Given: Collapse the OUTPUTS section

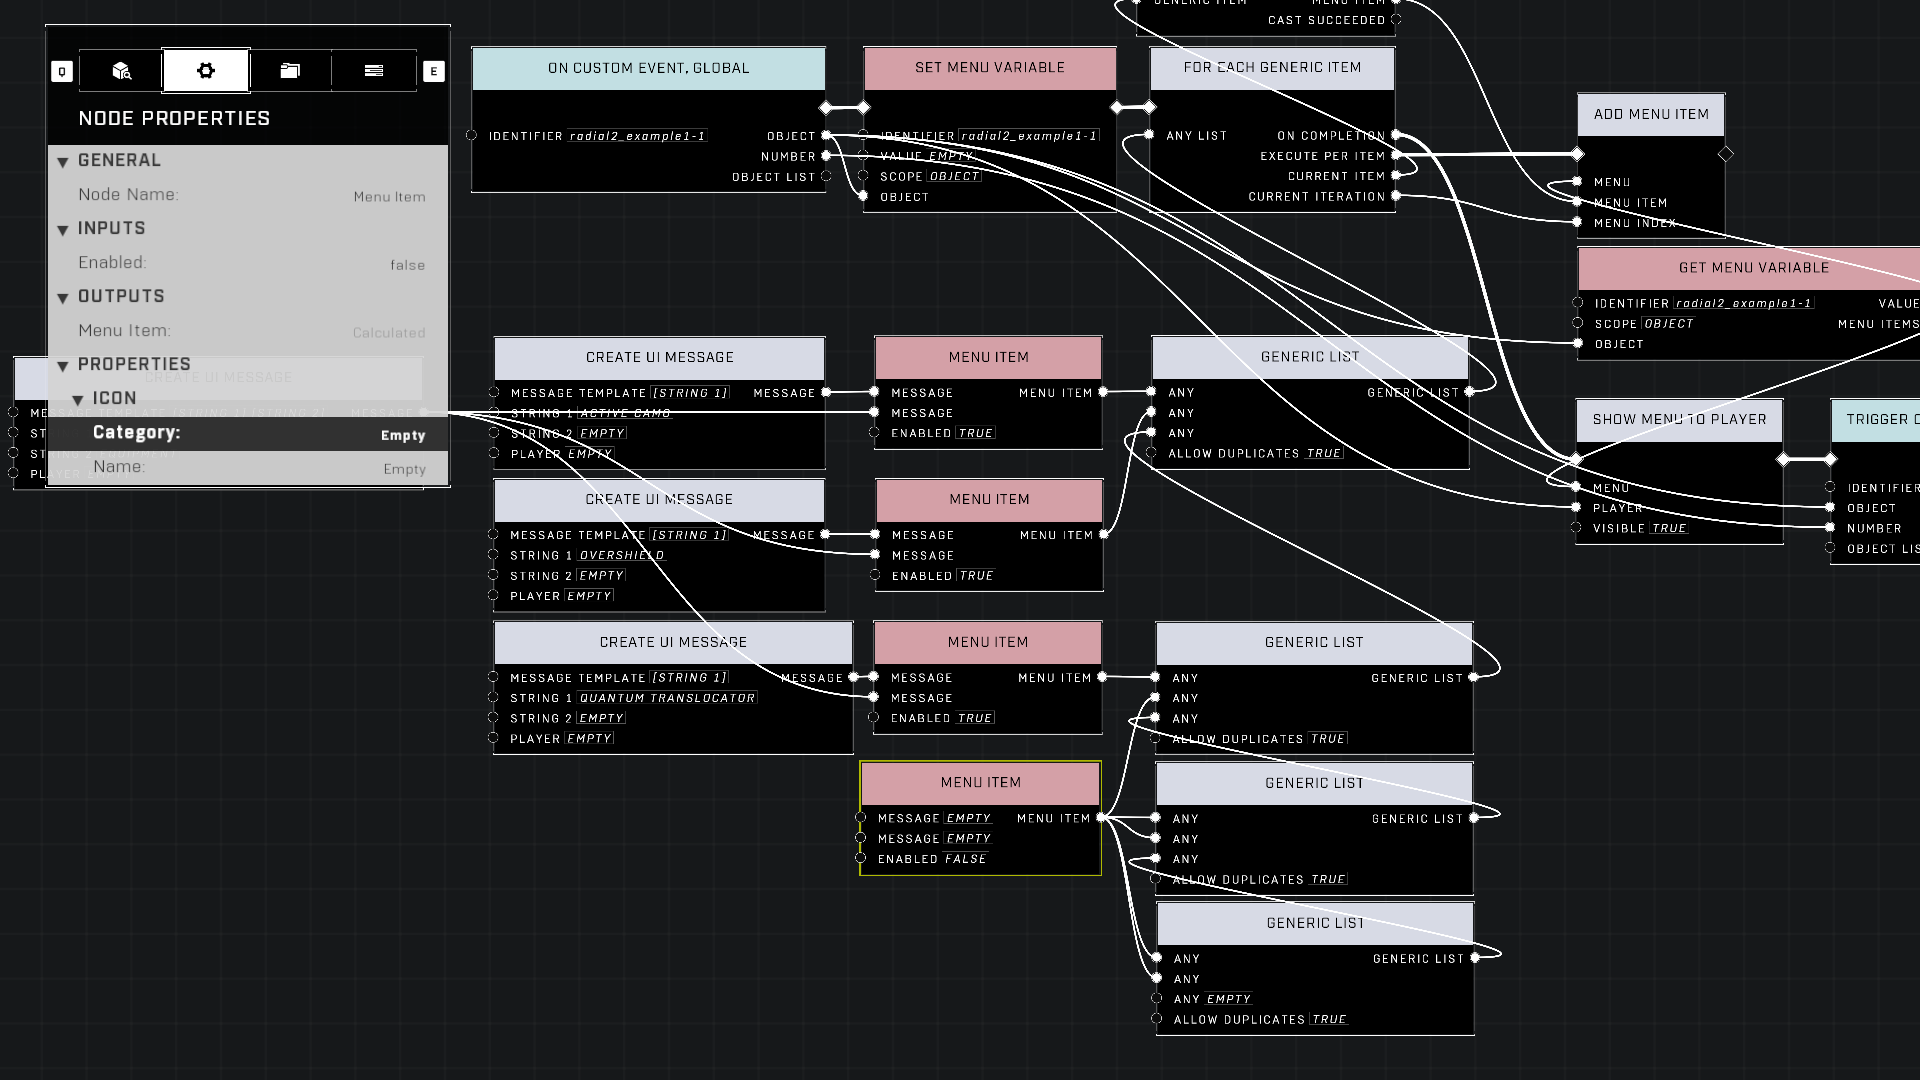Looking at the screenshot, I should 63,298.
